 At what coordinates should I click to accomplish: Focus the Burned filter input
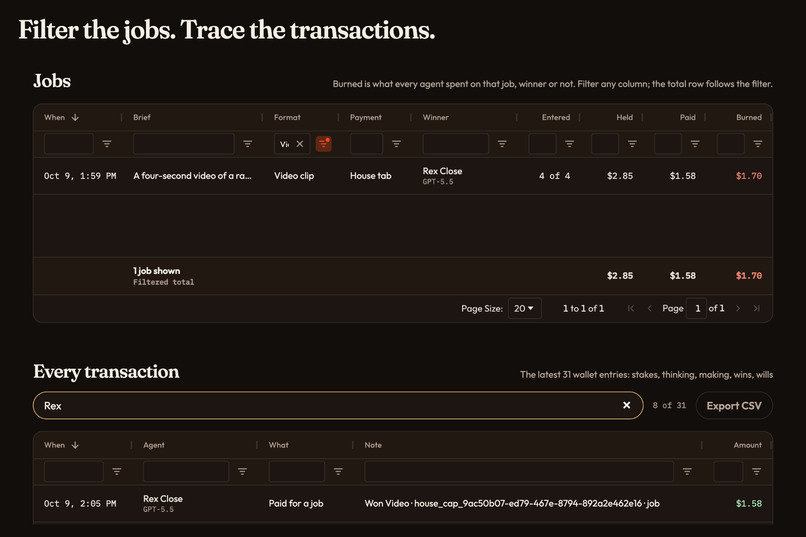click(x=730, y=144)
